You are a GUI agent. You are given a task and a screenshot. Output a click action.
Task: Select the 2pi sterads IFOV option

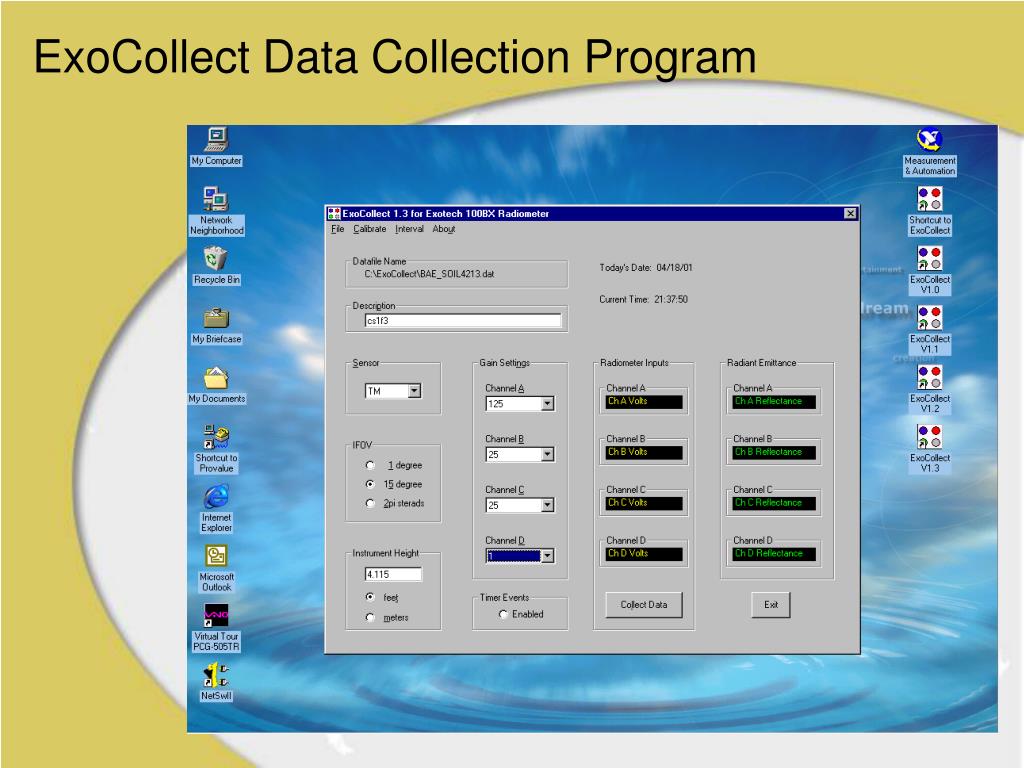click(370, 504)
